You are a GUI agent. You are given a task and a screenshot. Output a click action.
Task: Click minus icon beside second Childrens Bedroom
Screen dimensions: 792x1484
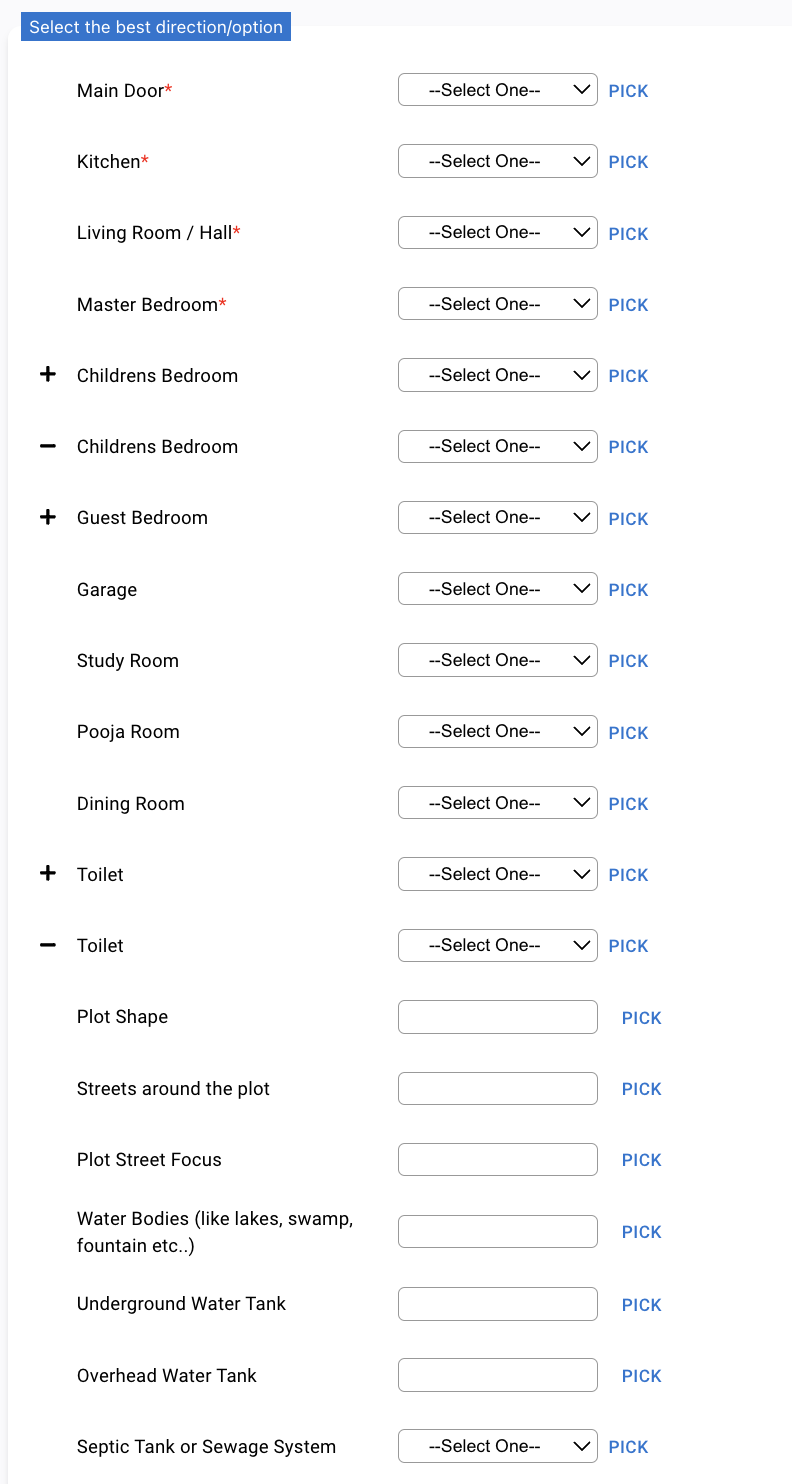click(47, 446)
